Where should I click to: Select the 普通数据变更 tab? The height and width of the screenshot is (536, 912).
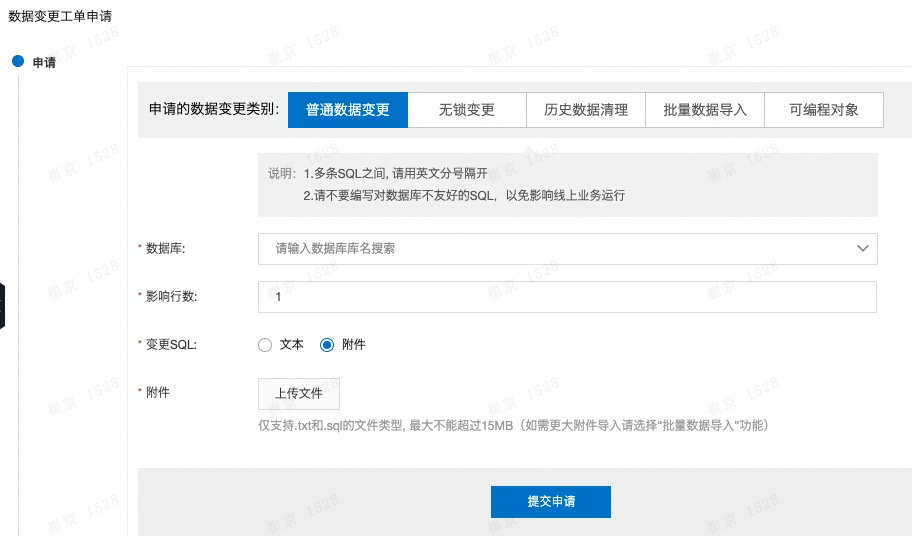coord(348,110)
